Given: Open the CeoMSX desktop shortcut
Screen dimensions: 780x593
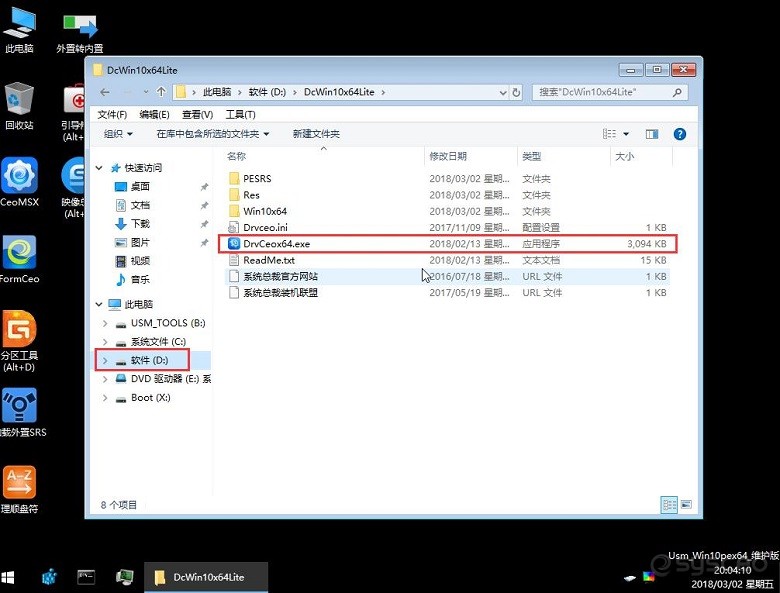Looking at the screenshot, I should [x=18, y=177].
